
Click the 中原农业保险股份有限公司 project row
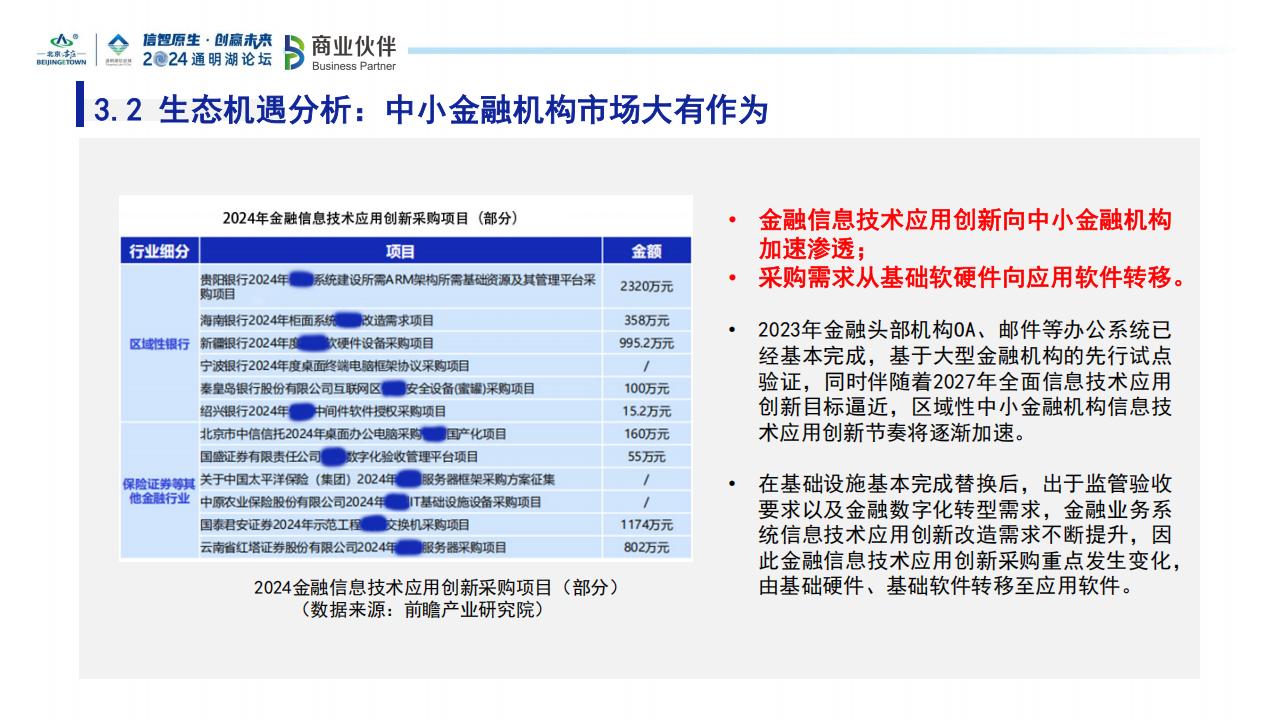(400, 502)
